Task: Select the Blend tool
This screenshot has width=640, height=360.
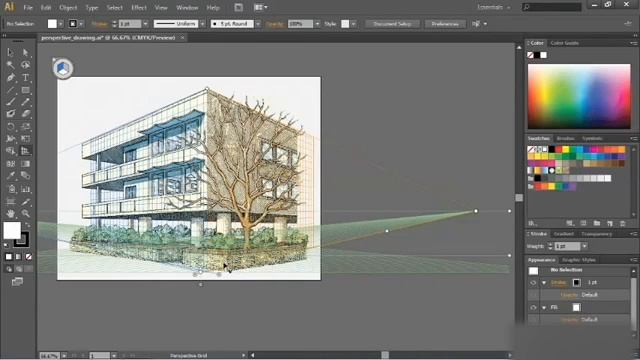Action: coord(25,176)
